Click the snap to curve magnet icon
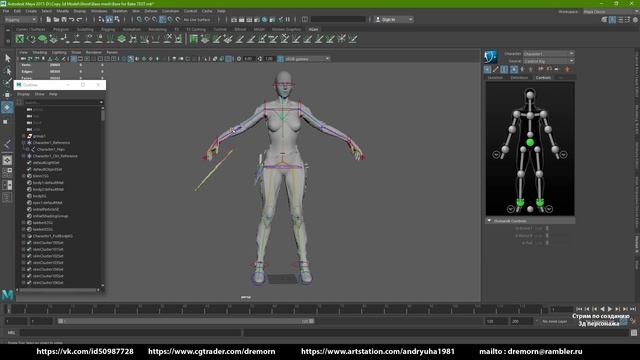The image size is (640, 360). point(147,19)
